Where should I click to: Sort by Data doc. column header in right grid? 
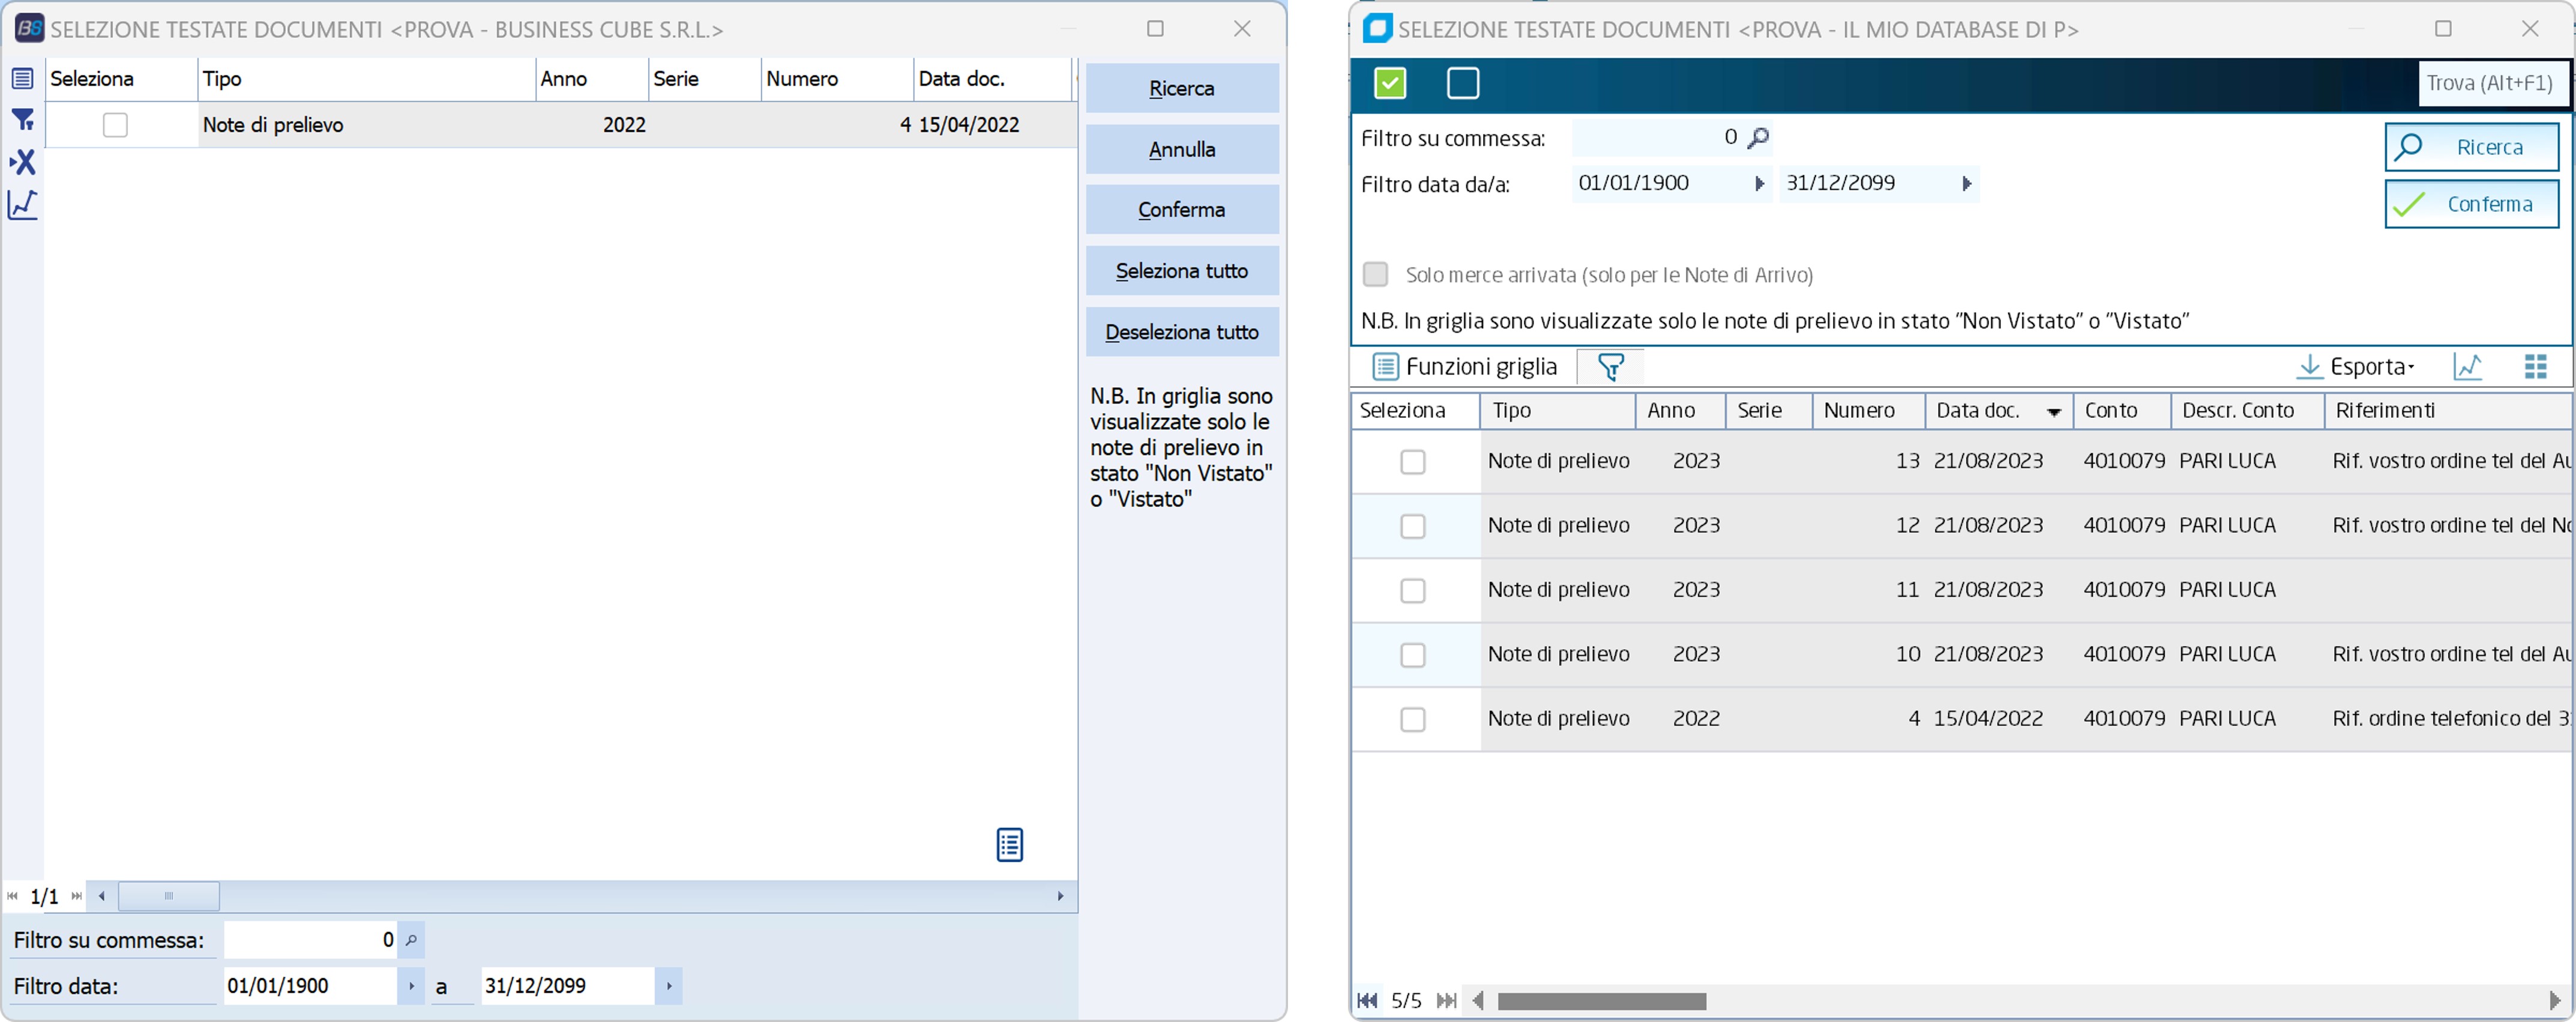[x=1978, y=411]
